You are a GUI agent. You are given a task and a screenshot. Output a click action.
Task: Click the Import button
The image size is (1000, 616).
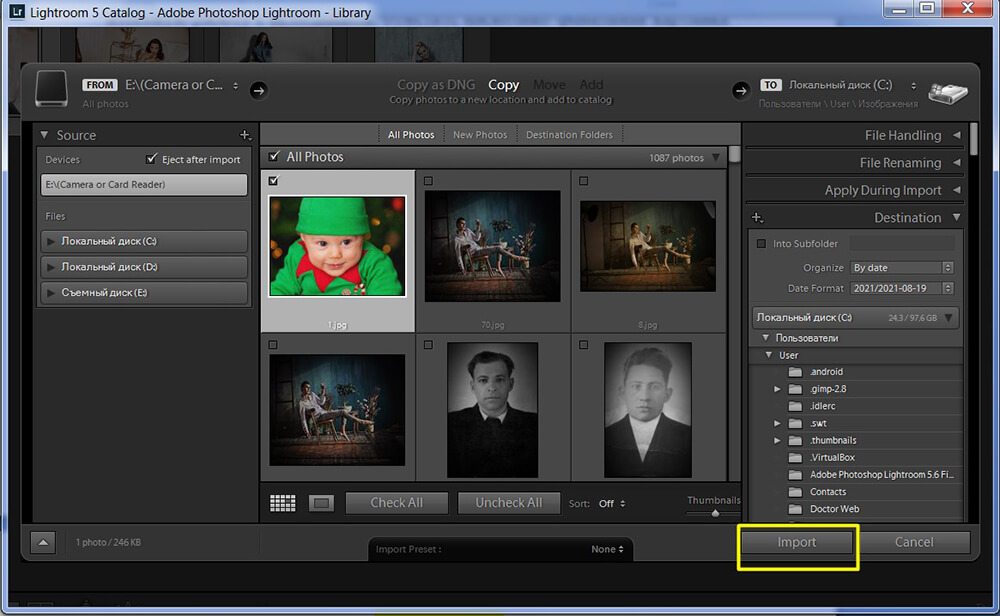797,542
